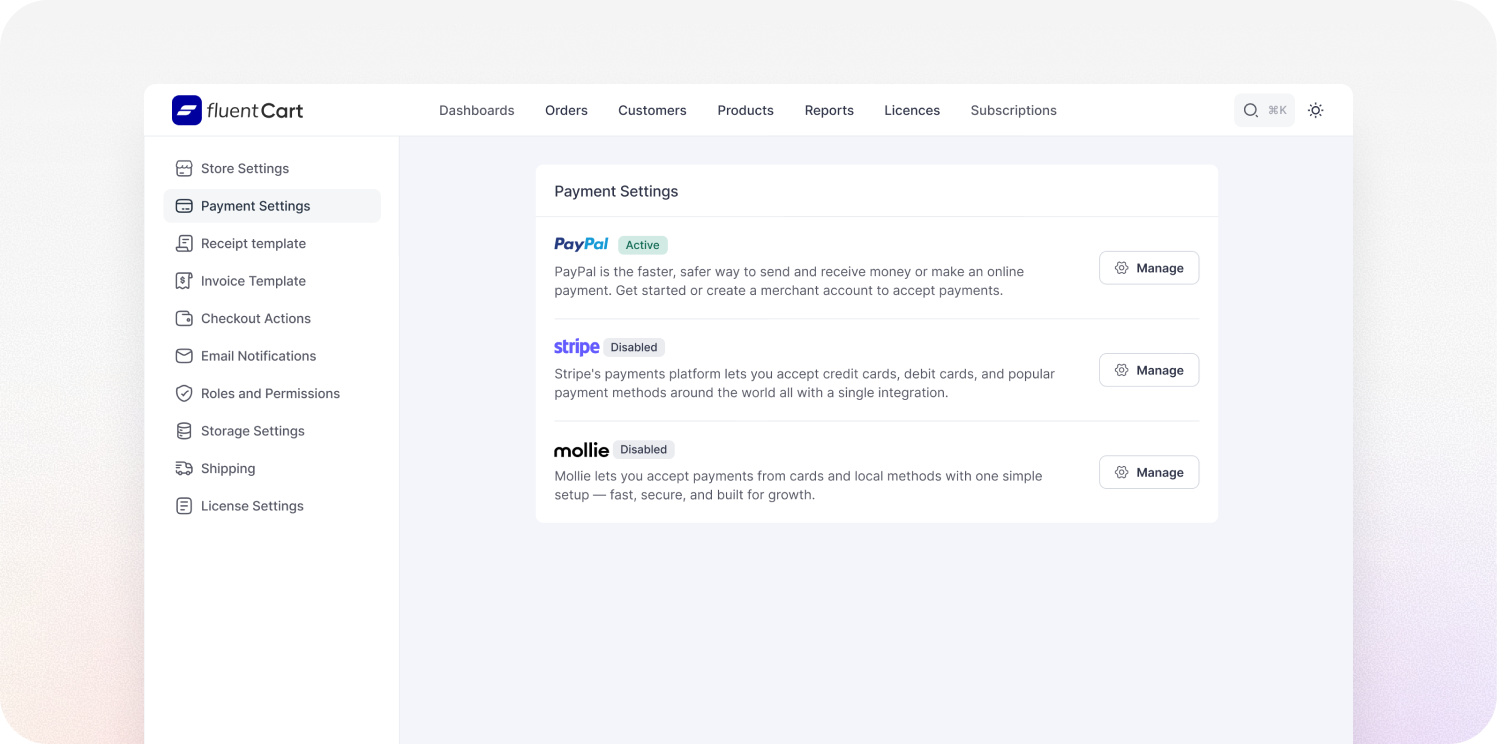The height and width of the screenshot is (744, 1497).
Task: Click gear icon in Mollie Manage button
Action: pos(1122,472)
